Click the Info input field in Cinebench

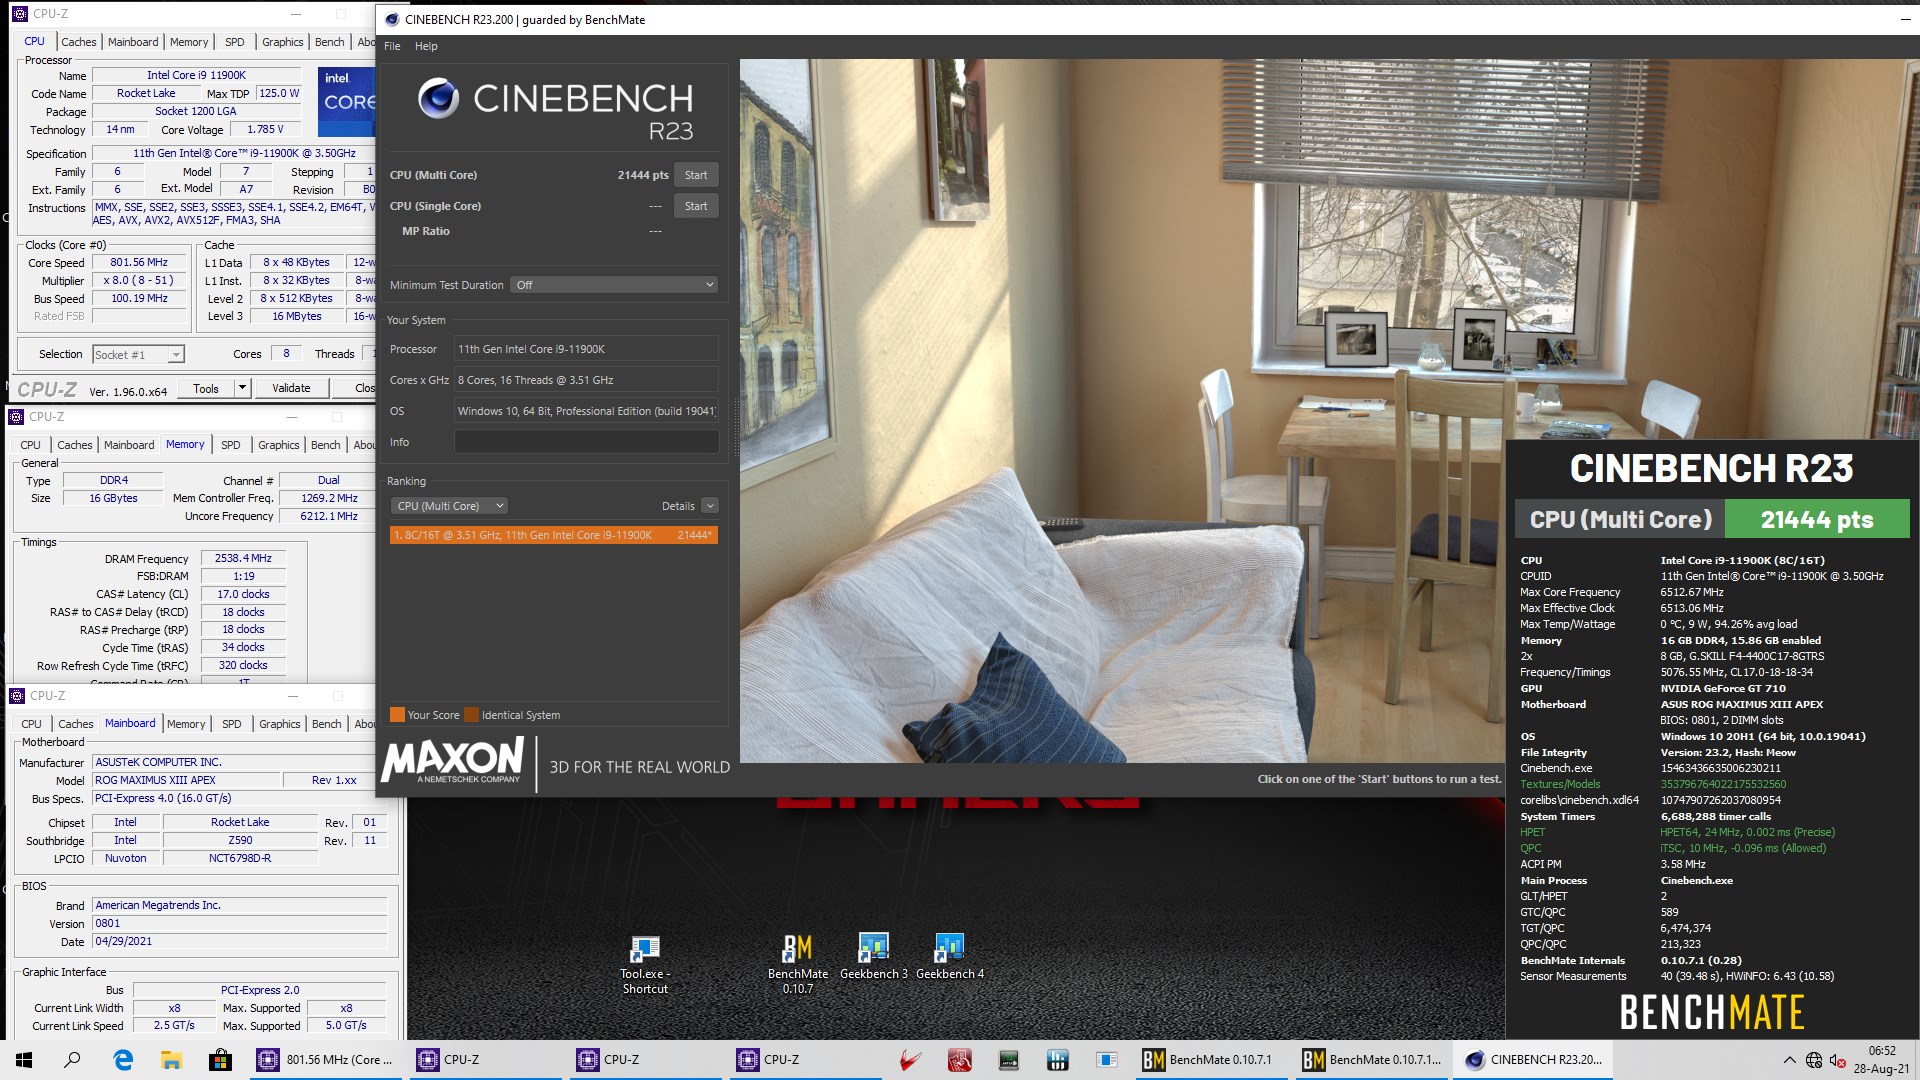[586, 442]
